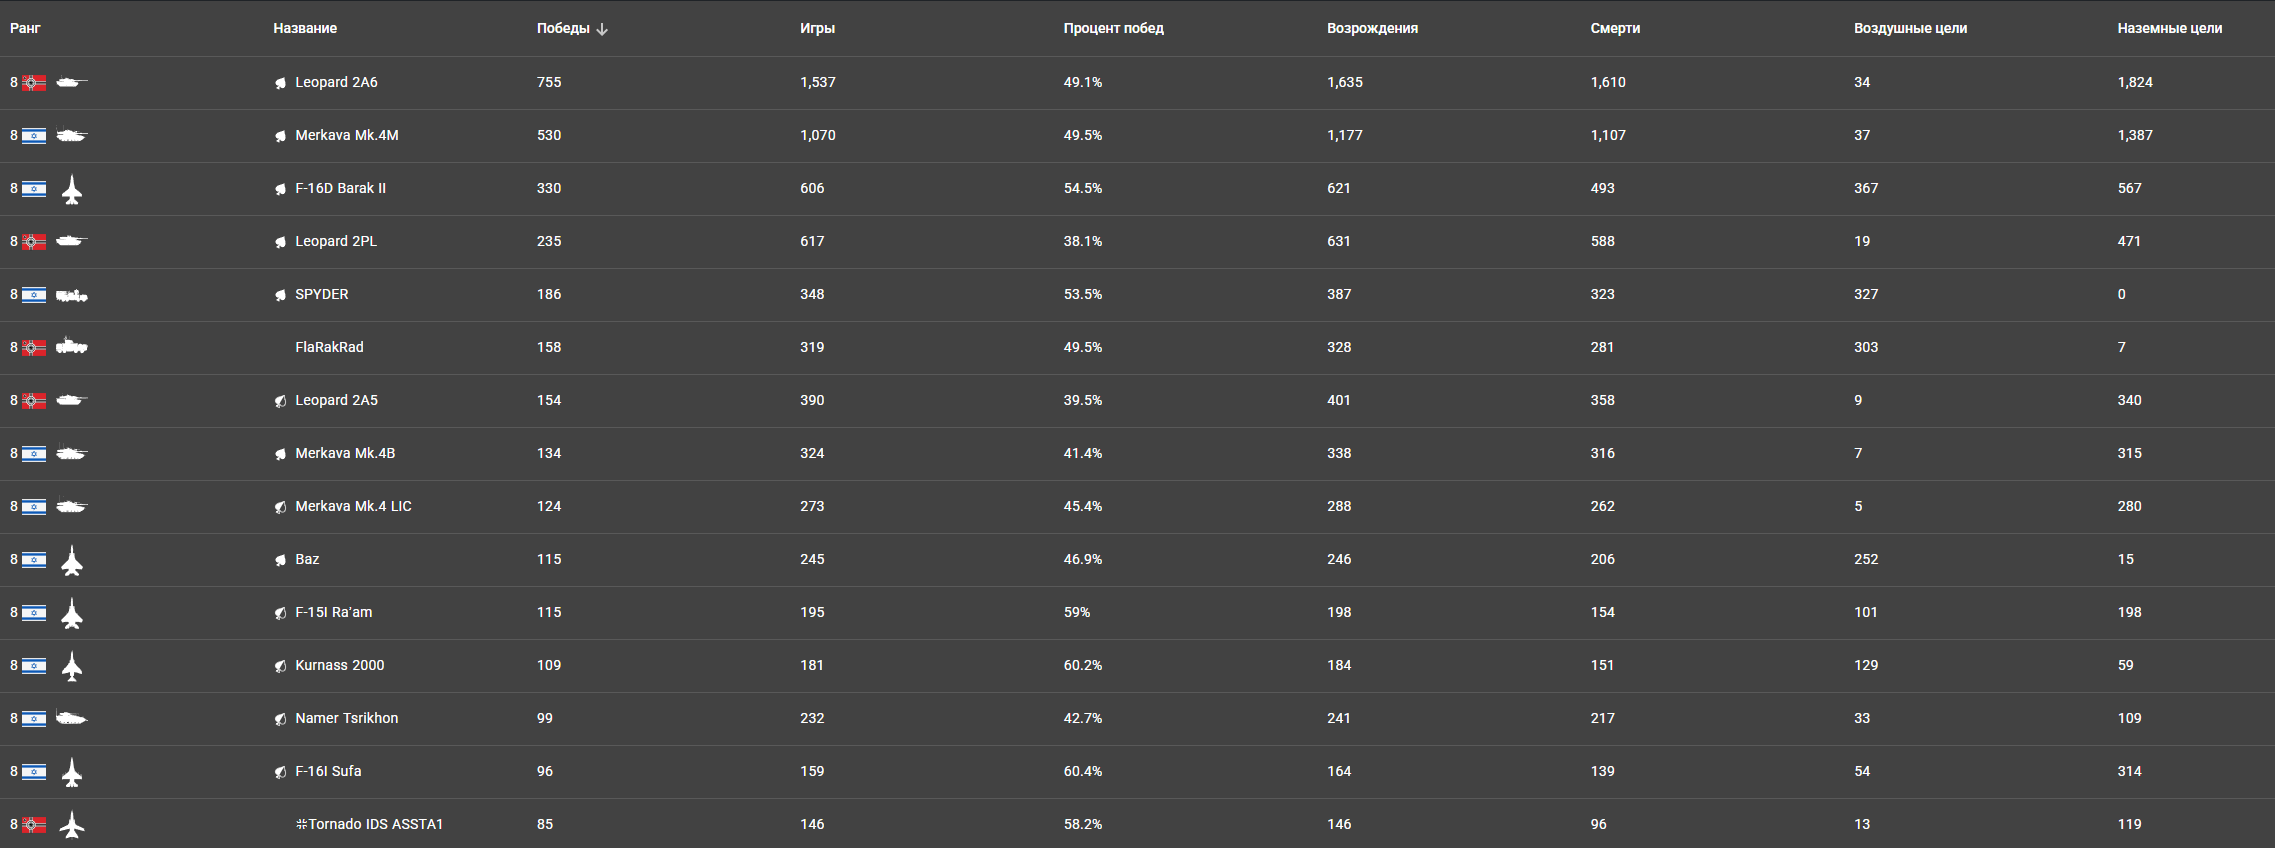The height and width of the screenshot is (848, 2275).
Task: Click the jet icon in the Baz row
Action: pos(72,560)
